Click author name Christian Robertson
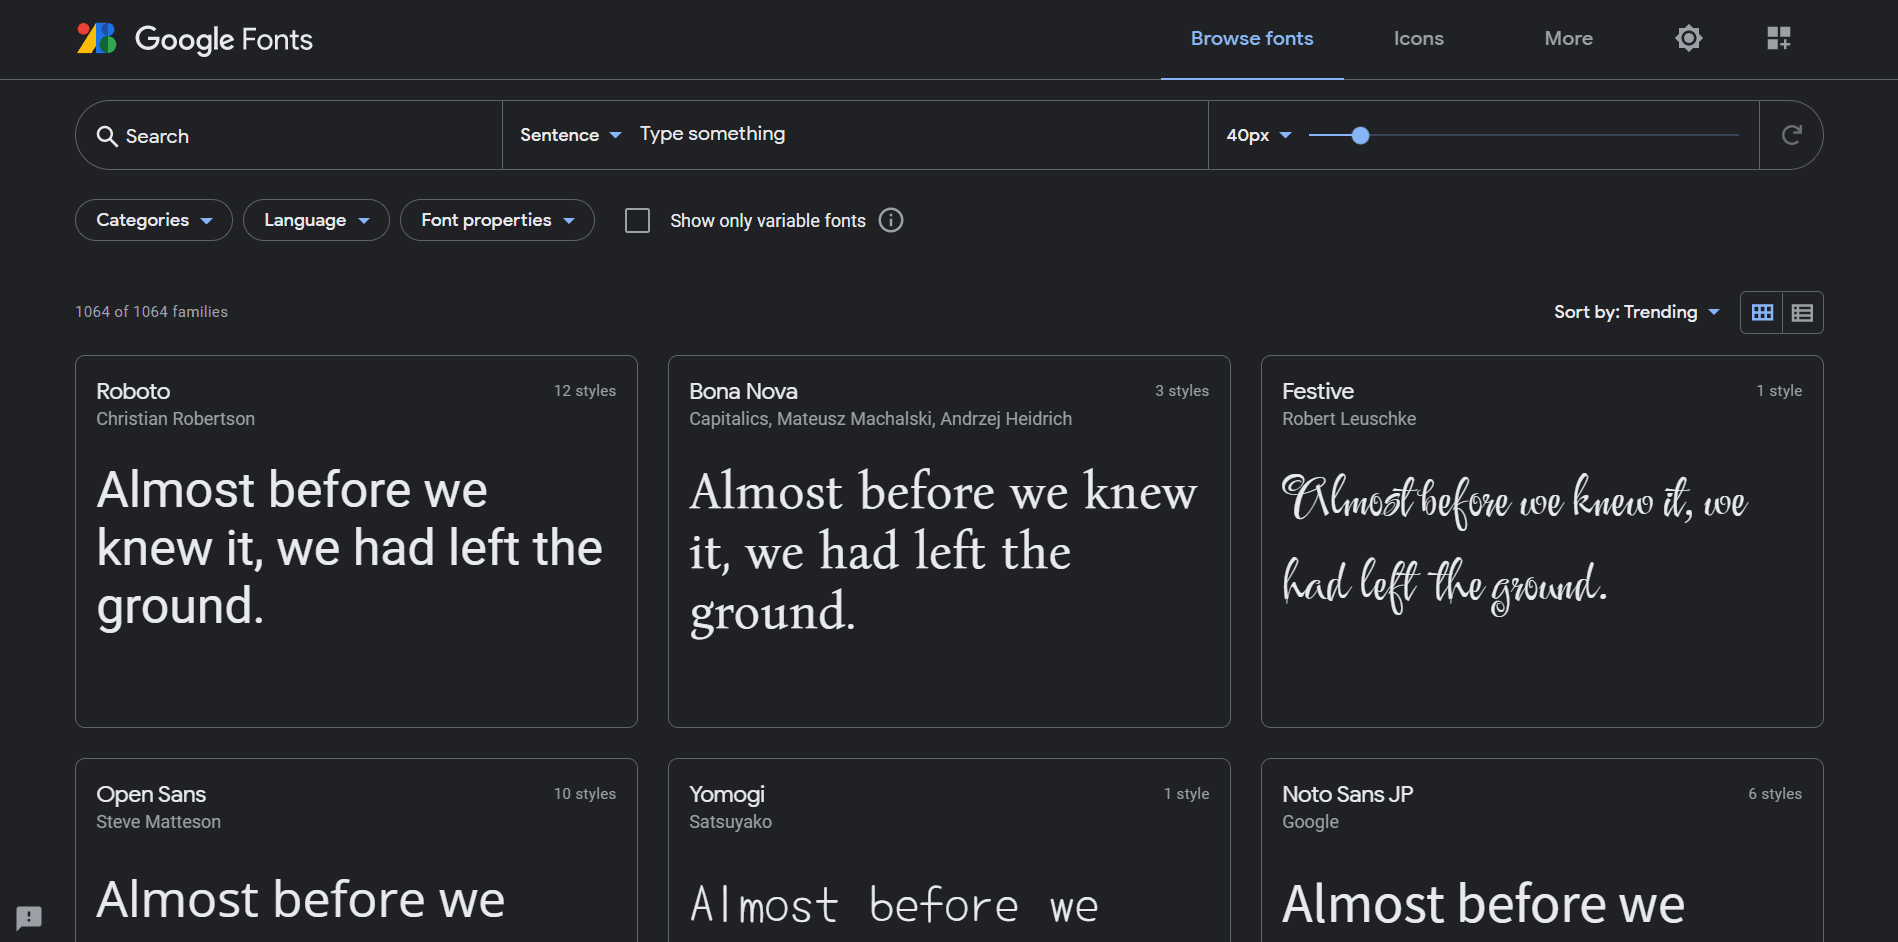1898x942 pixels. (176, 419)
